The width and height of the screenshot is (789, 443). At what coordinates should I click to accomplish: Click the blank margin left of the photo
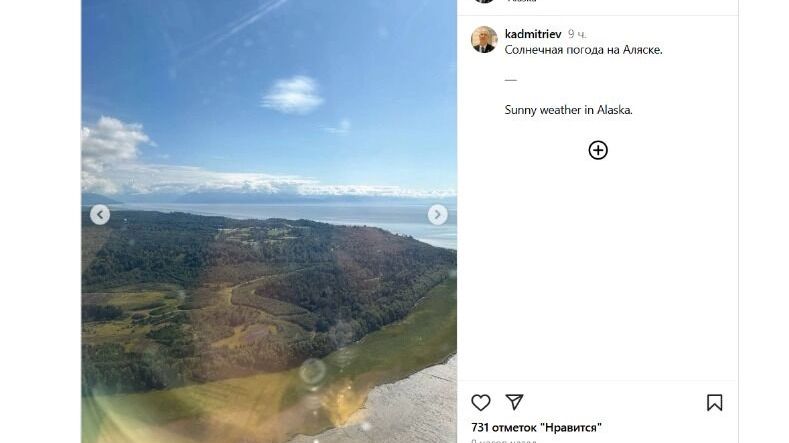coord(40,222)
